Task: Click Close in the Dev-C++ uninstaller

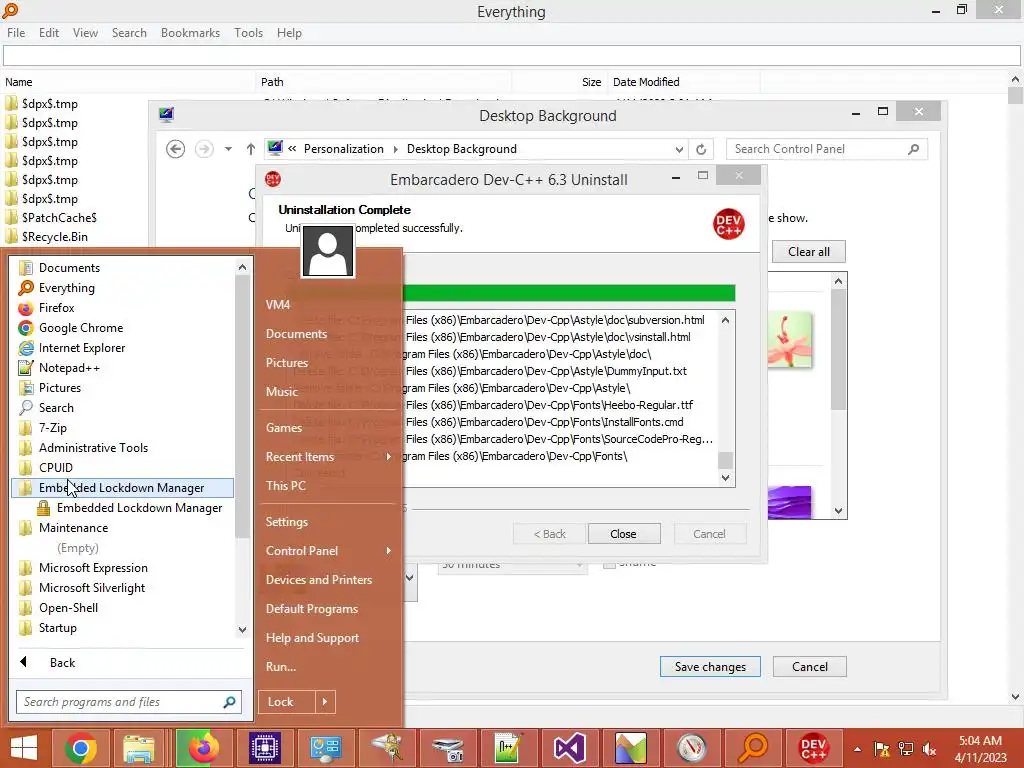Action: click(x=624, y=534)
